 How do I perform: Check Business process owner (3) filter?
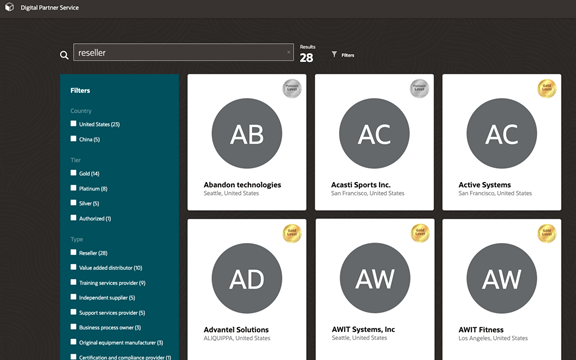coord(73,327)
